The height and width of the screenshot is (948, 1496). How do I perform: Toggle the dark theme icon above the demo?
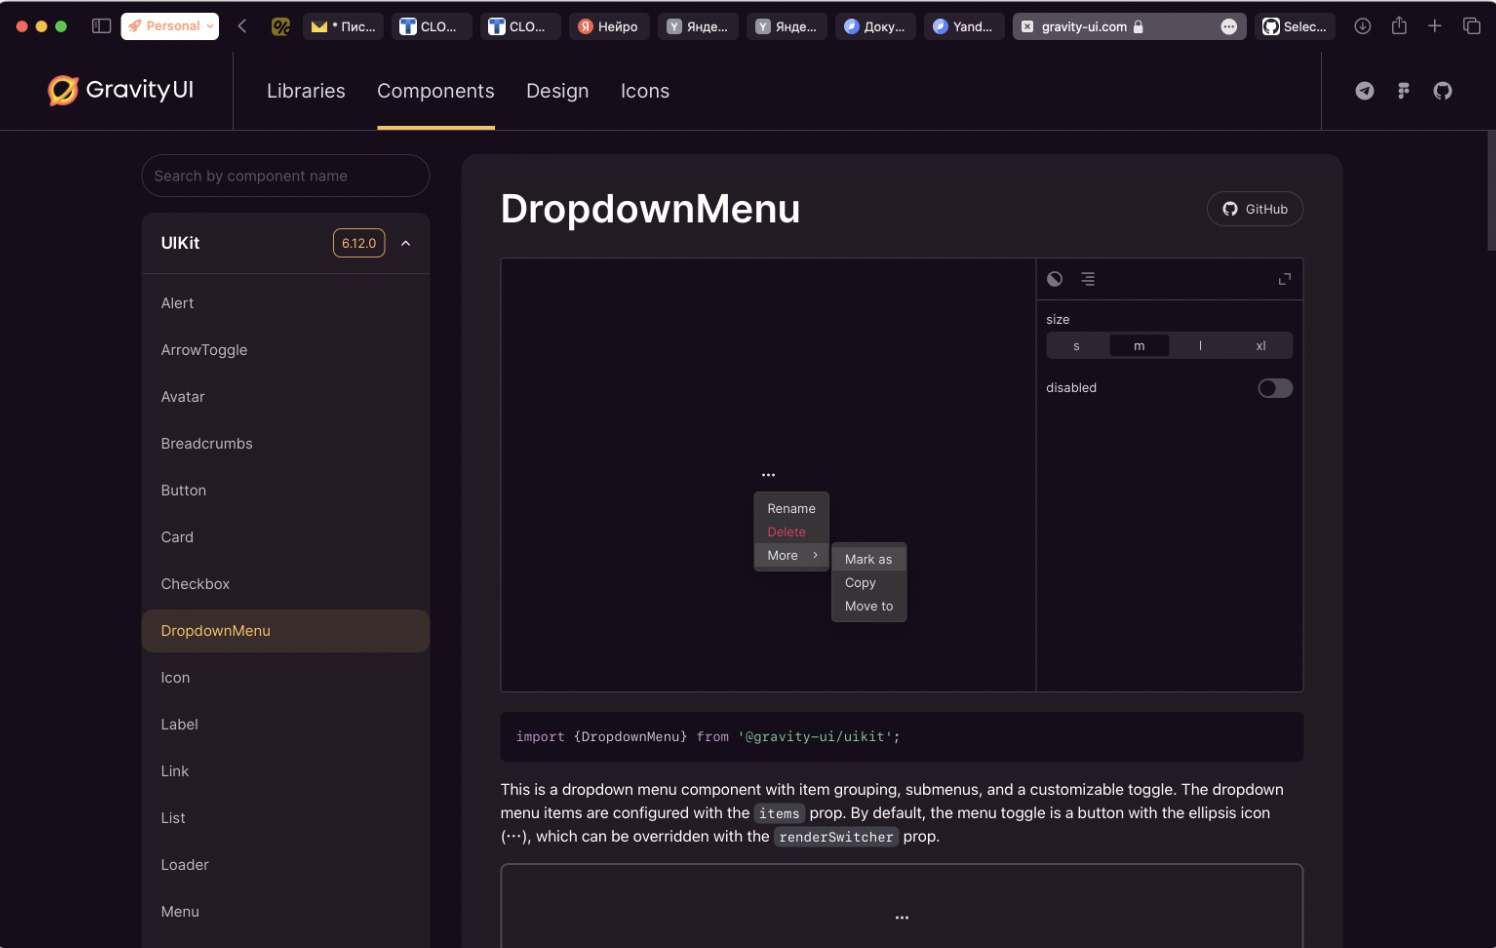pos(1054,279)
